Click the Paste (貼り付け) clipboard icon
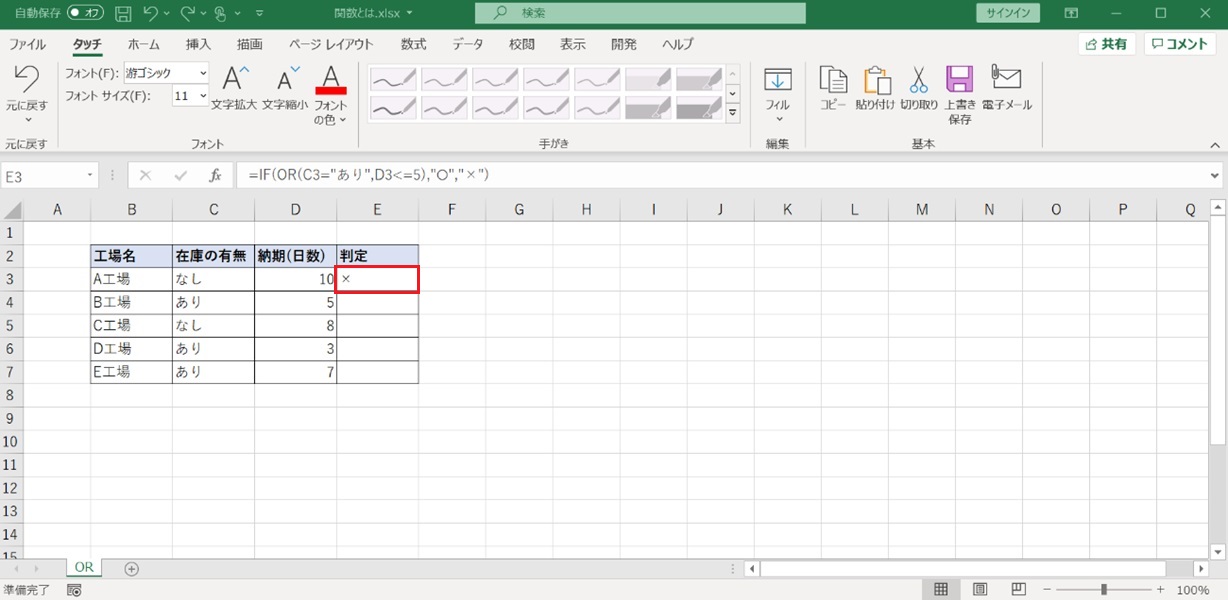Image resolution: width=1228 pixels, height=604 pixels. tap(876, 82)
